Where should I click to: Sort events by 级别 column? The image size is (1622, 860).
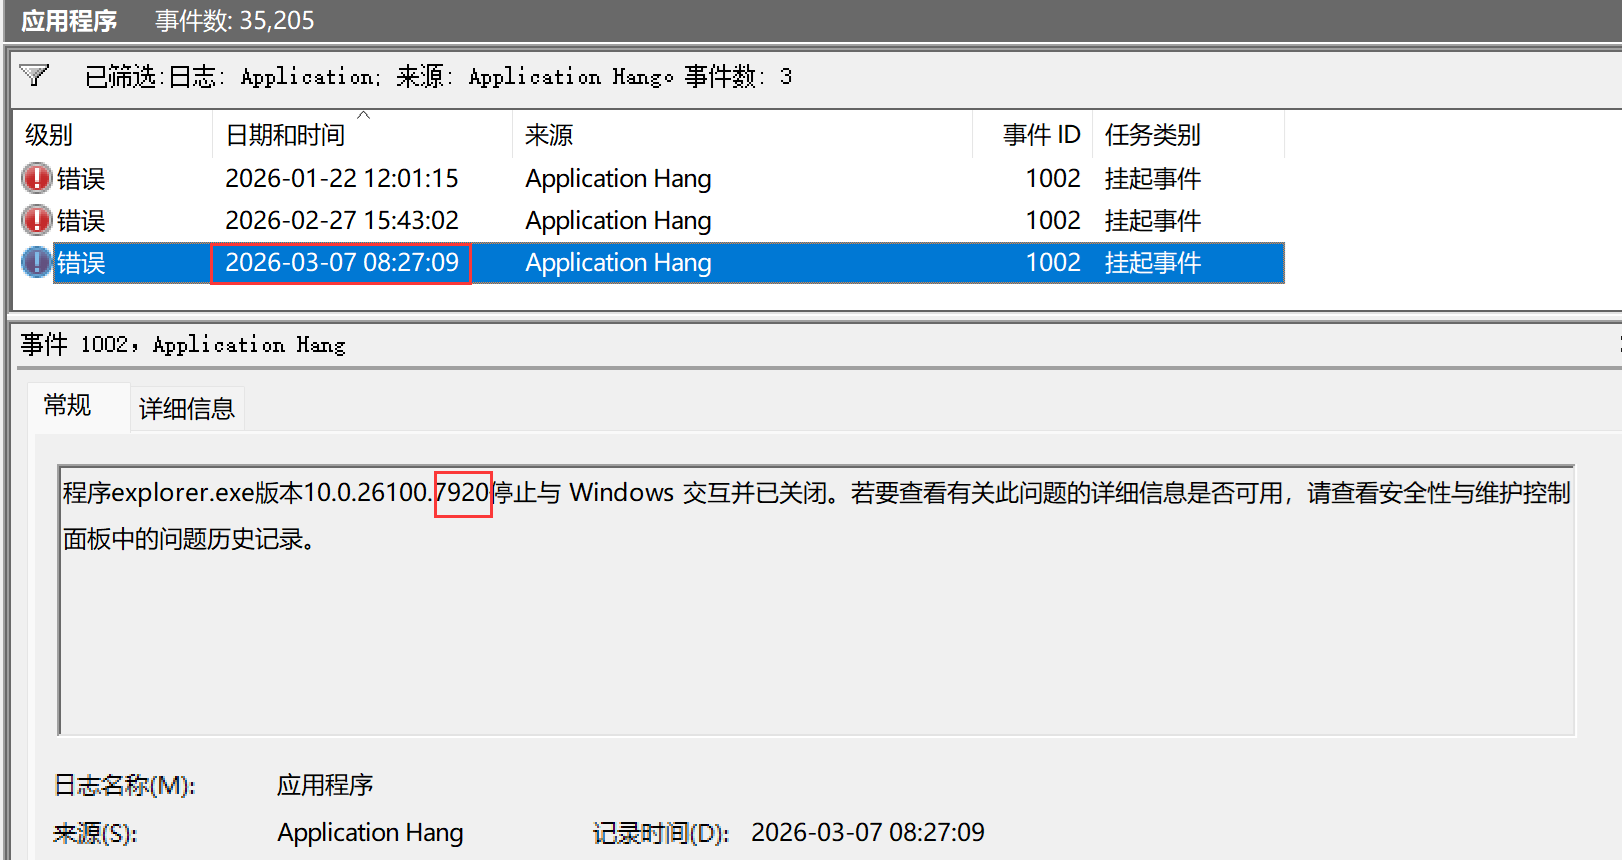click(x=49, y=135)
